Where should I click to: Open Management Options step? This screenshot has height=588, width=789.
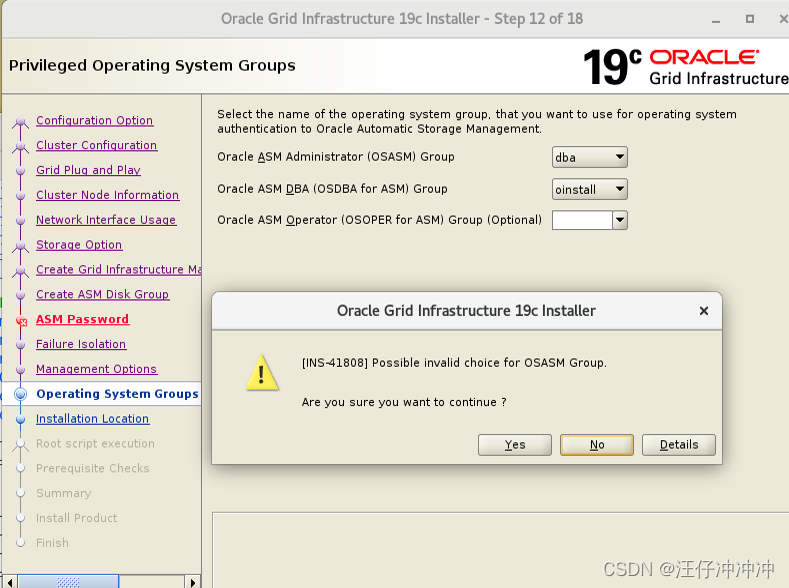pyautogui.click(x=97, y=369)
